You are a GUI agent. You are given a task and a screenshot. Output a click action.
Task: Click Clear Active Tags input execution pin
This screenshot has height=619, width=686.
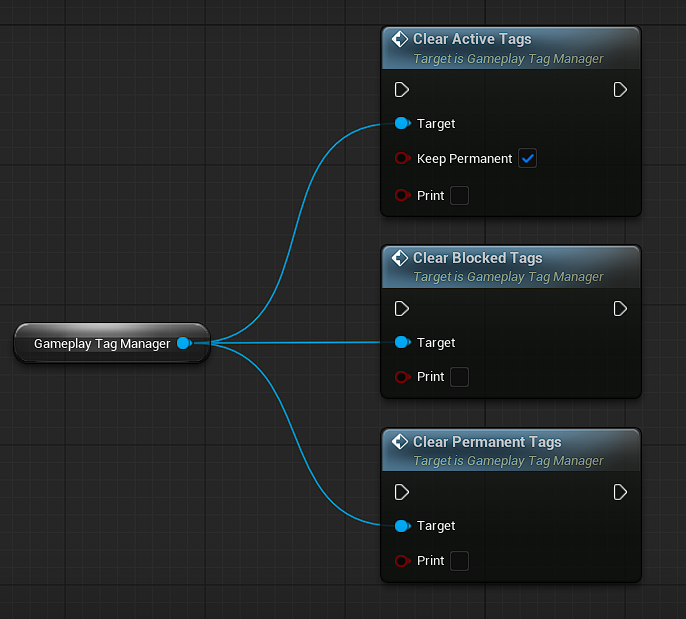pyautogui.click(x=401, y=90)
